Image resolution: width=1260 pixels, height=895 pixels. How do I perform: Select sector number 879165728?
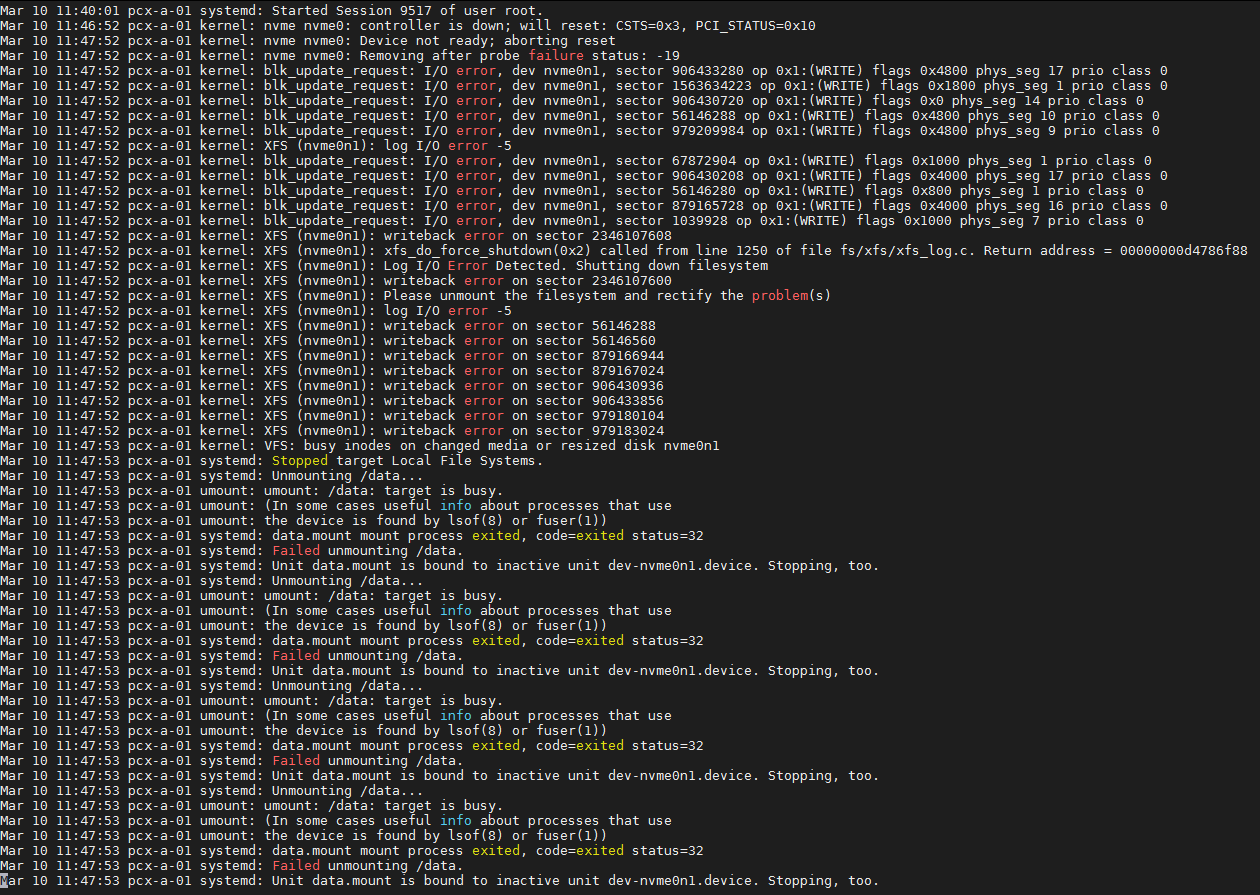click(x=708, y=205)
